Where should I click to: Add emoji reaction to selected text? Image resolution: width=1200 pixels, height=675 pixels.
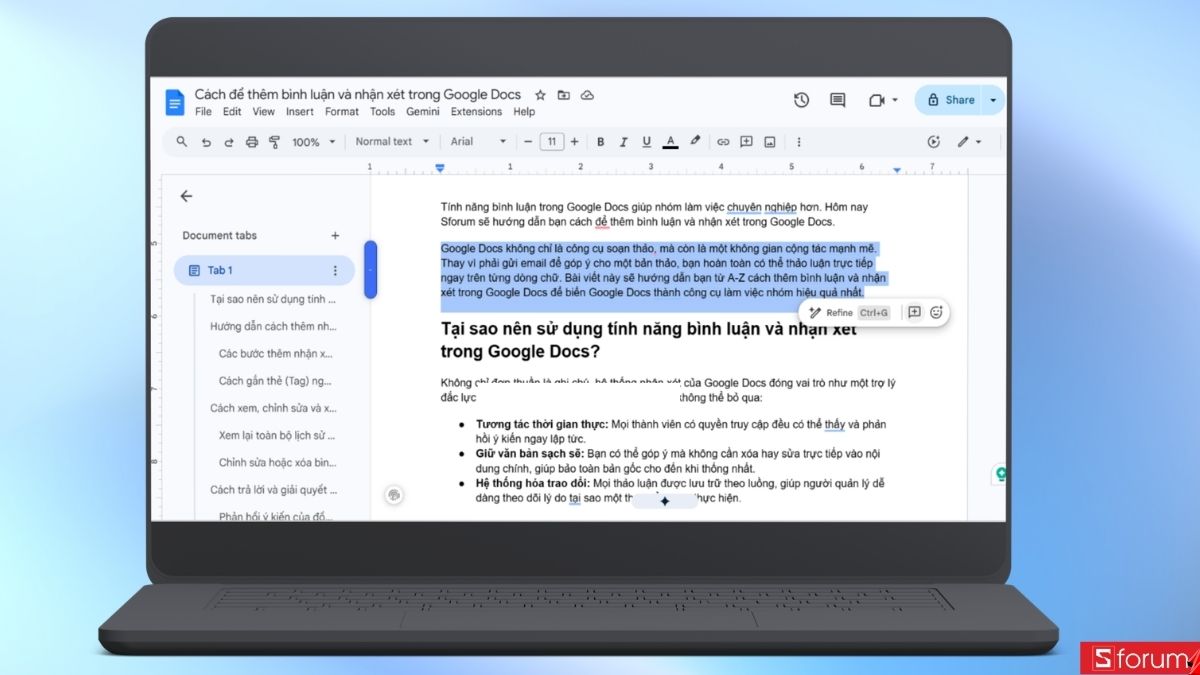click(936, 312)
